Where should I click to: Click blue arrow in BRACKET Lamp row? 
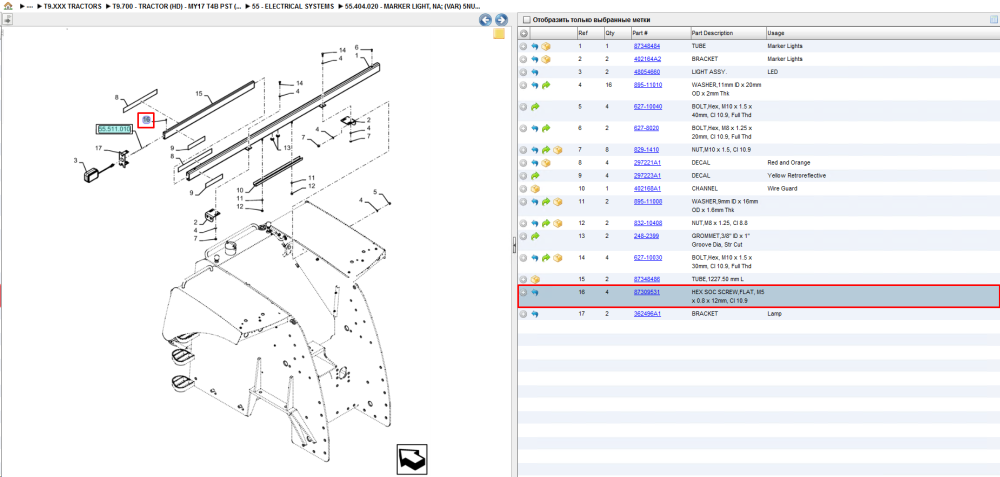[x=534, y=314]
